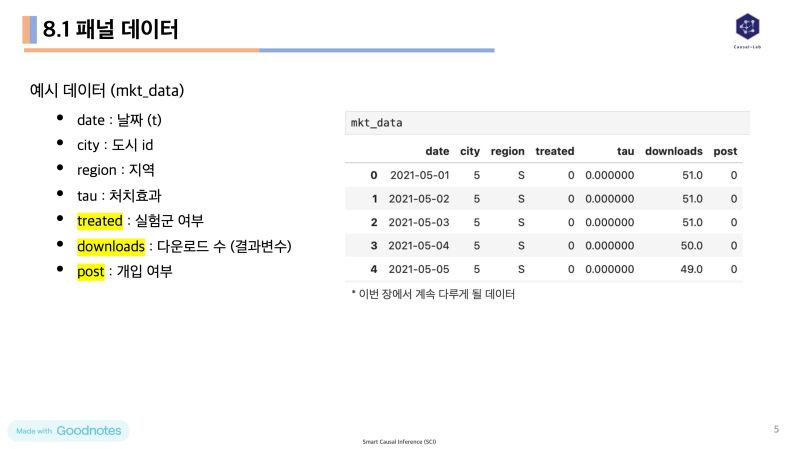The image size is (799, 449).
Task: Click the Made with Goodnotes badge
Action: (68, 431)
